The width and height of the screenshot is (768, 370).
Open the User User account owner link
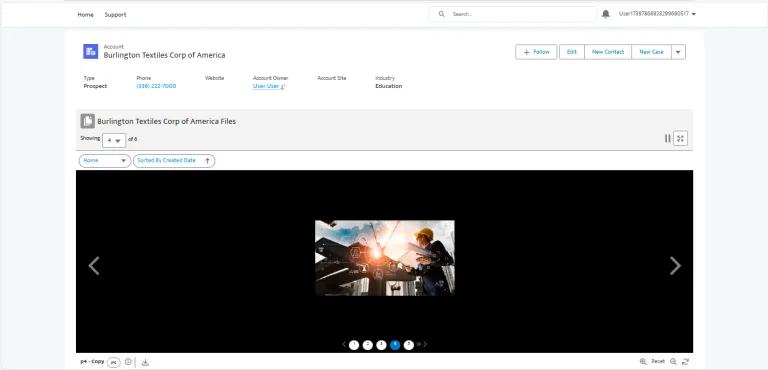[x=266, y=86]
